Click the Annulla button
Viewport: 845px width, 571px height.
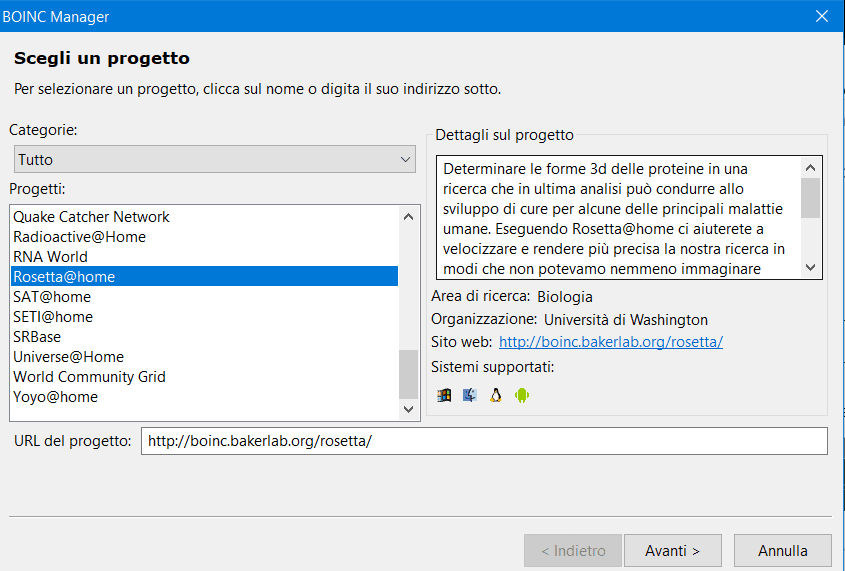(x=782, y=551)
